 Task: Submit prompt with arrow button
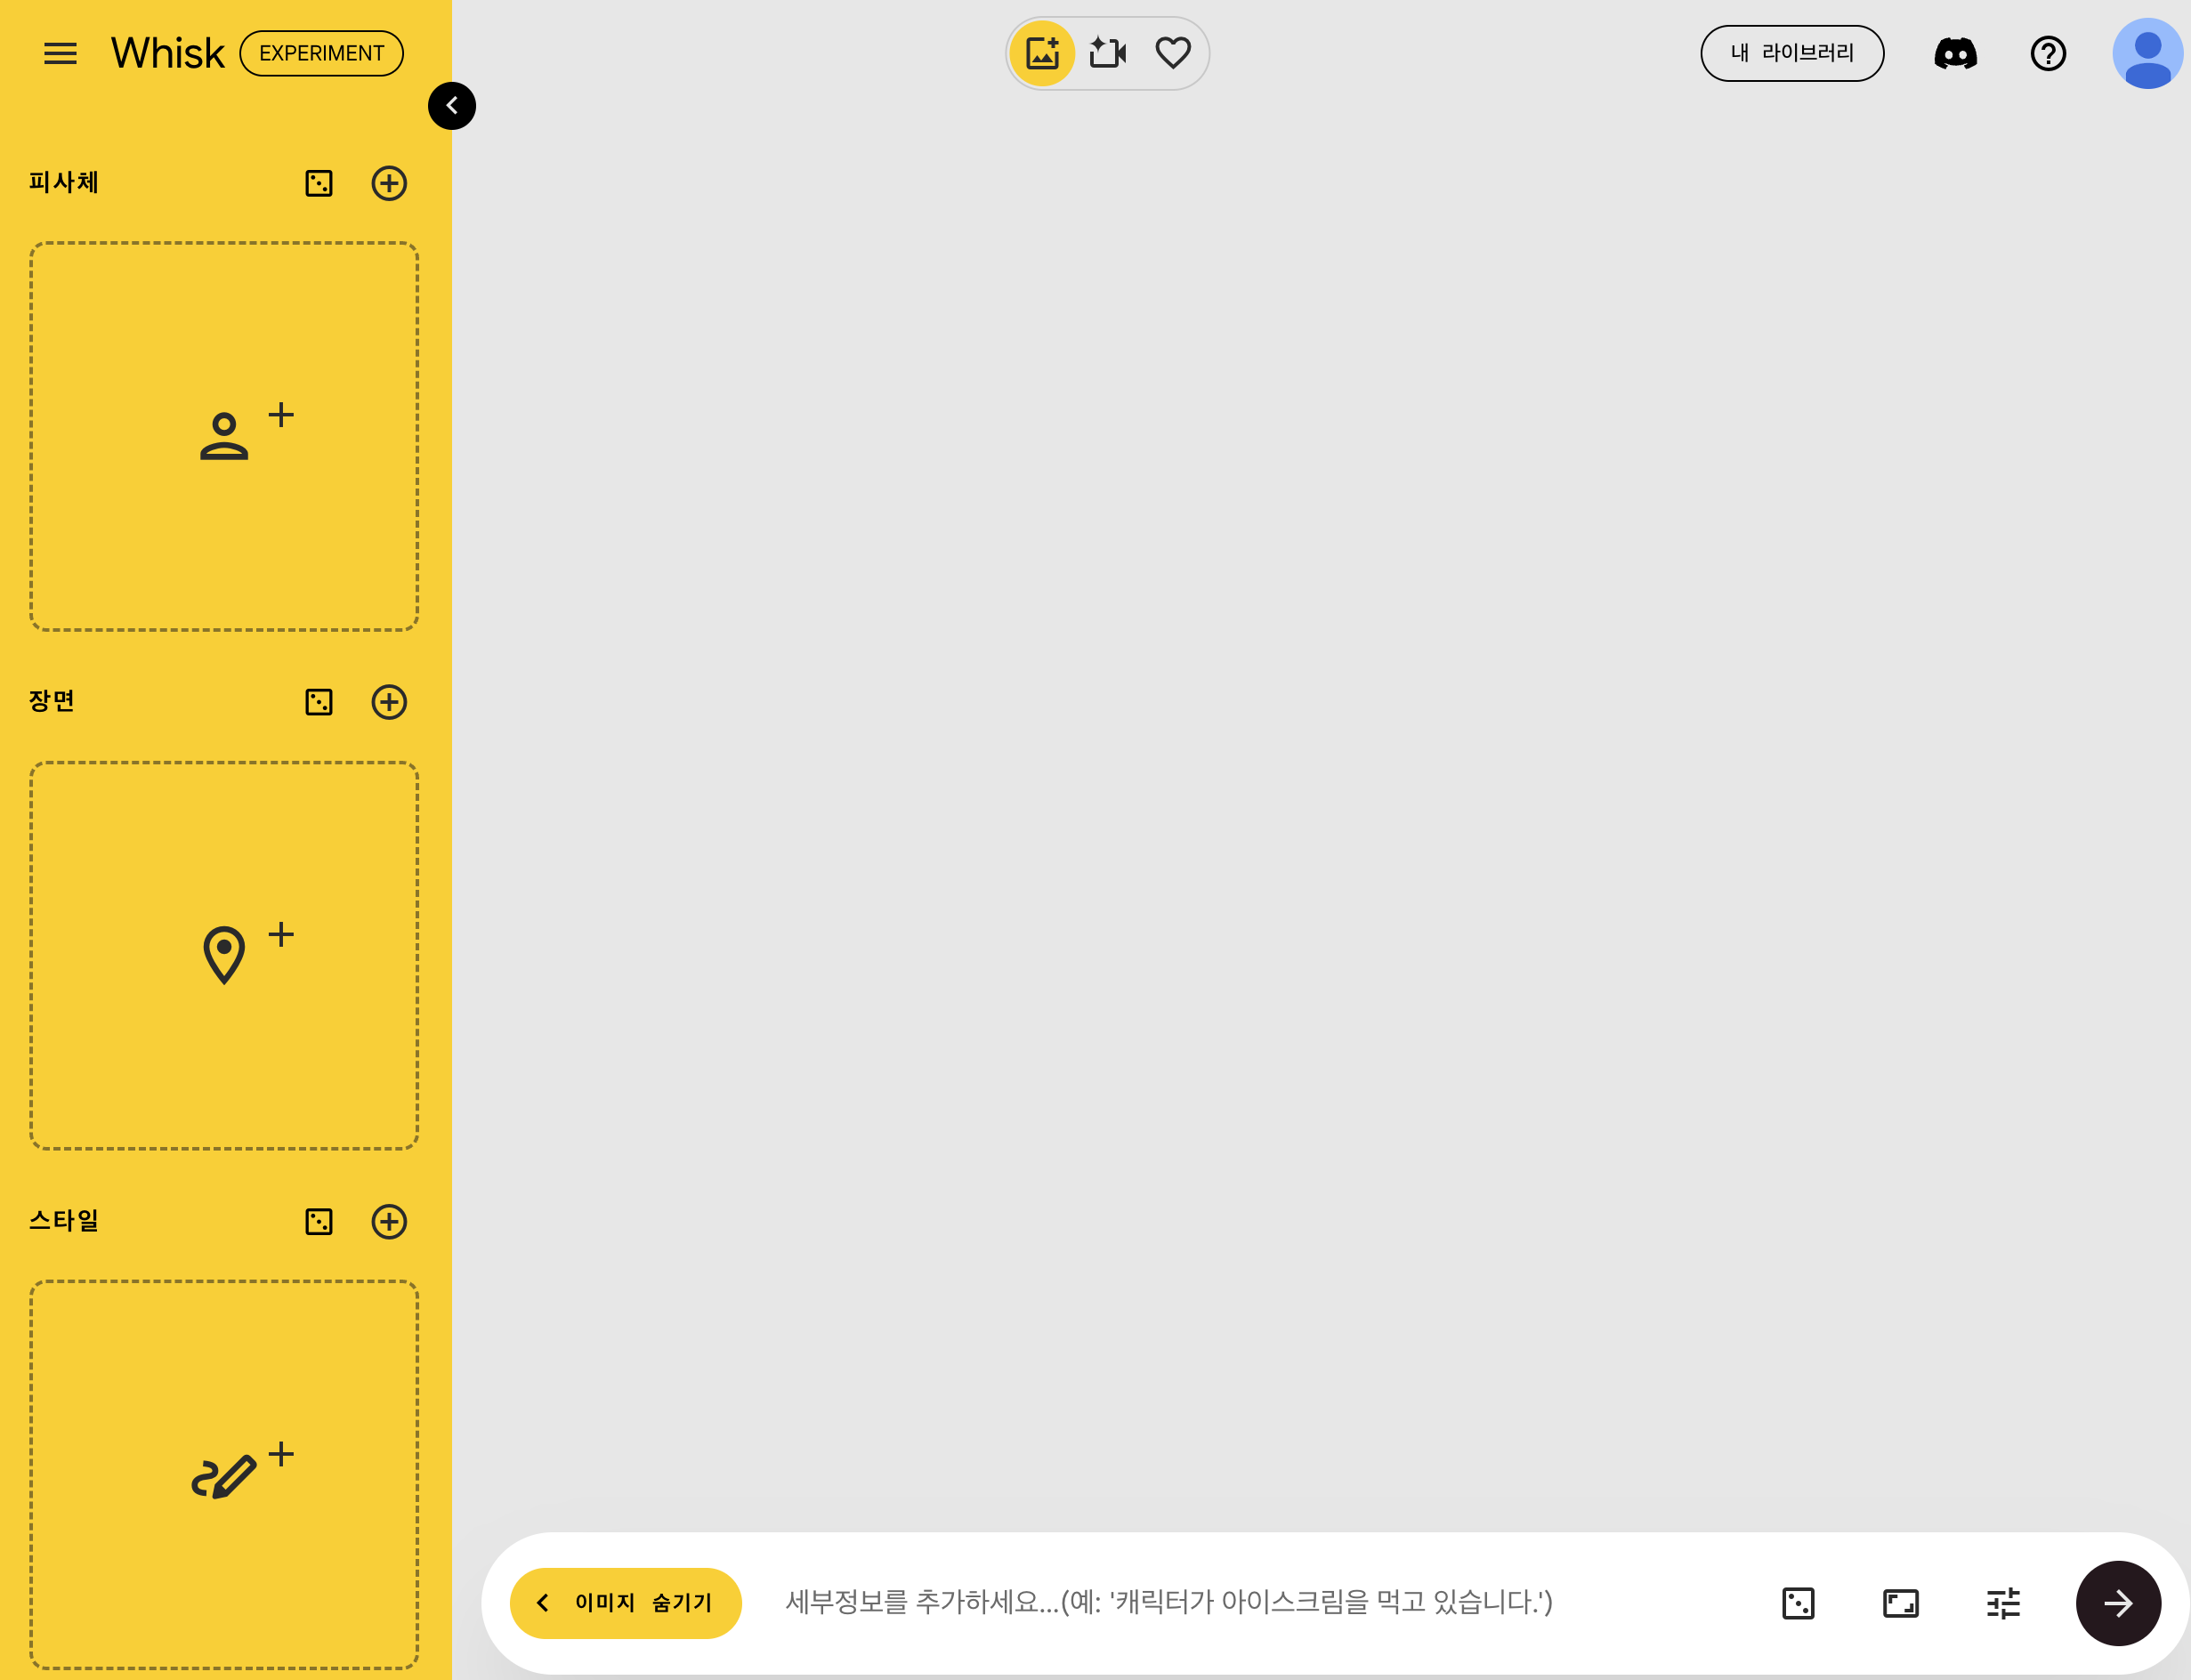[x=2118, y=1603]
